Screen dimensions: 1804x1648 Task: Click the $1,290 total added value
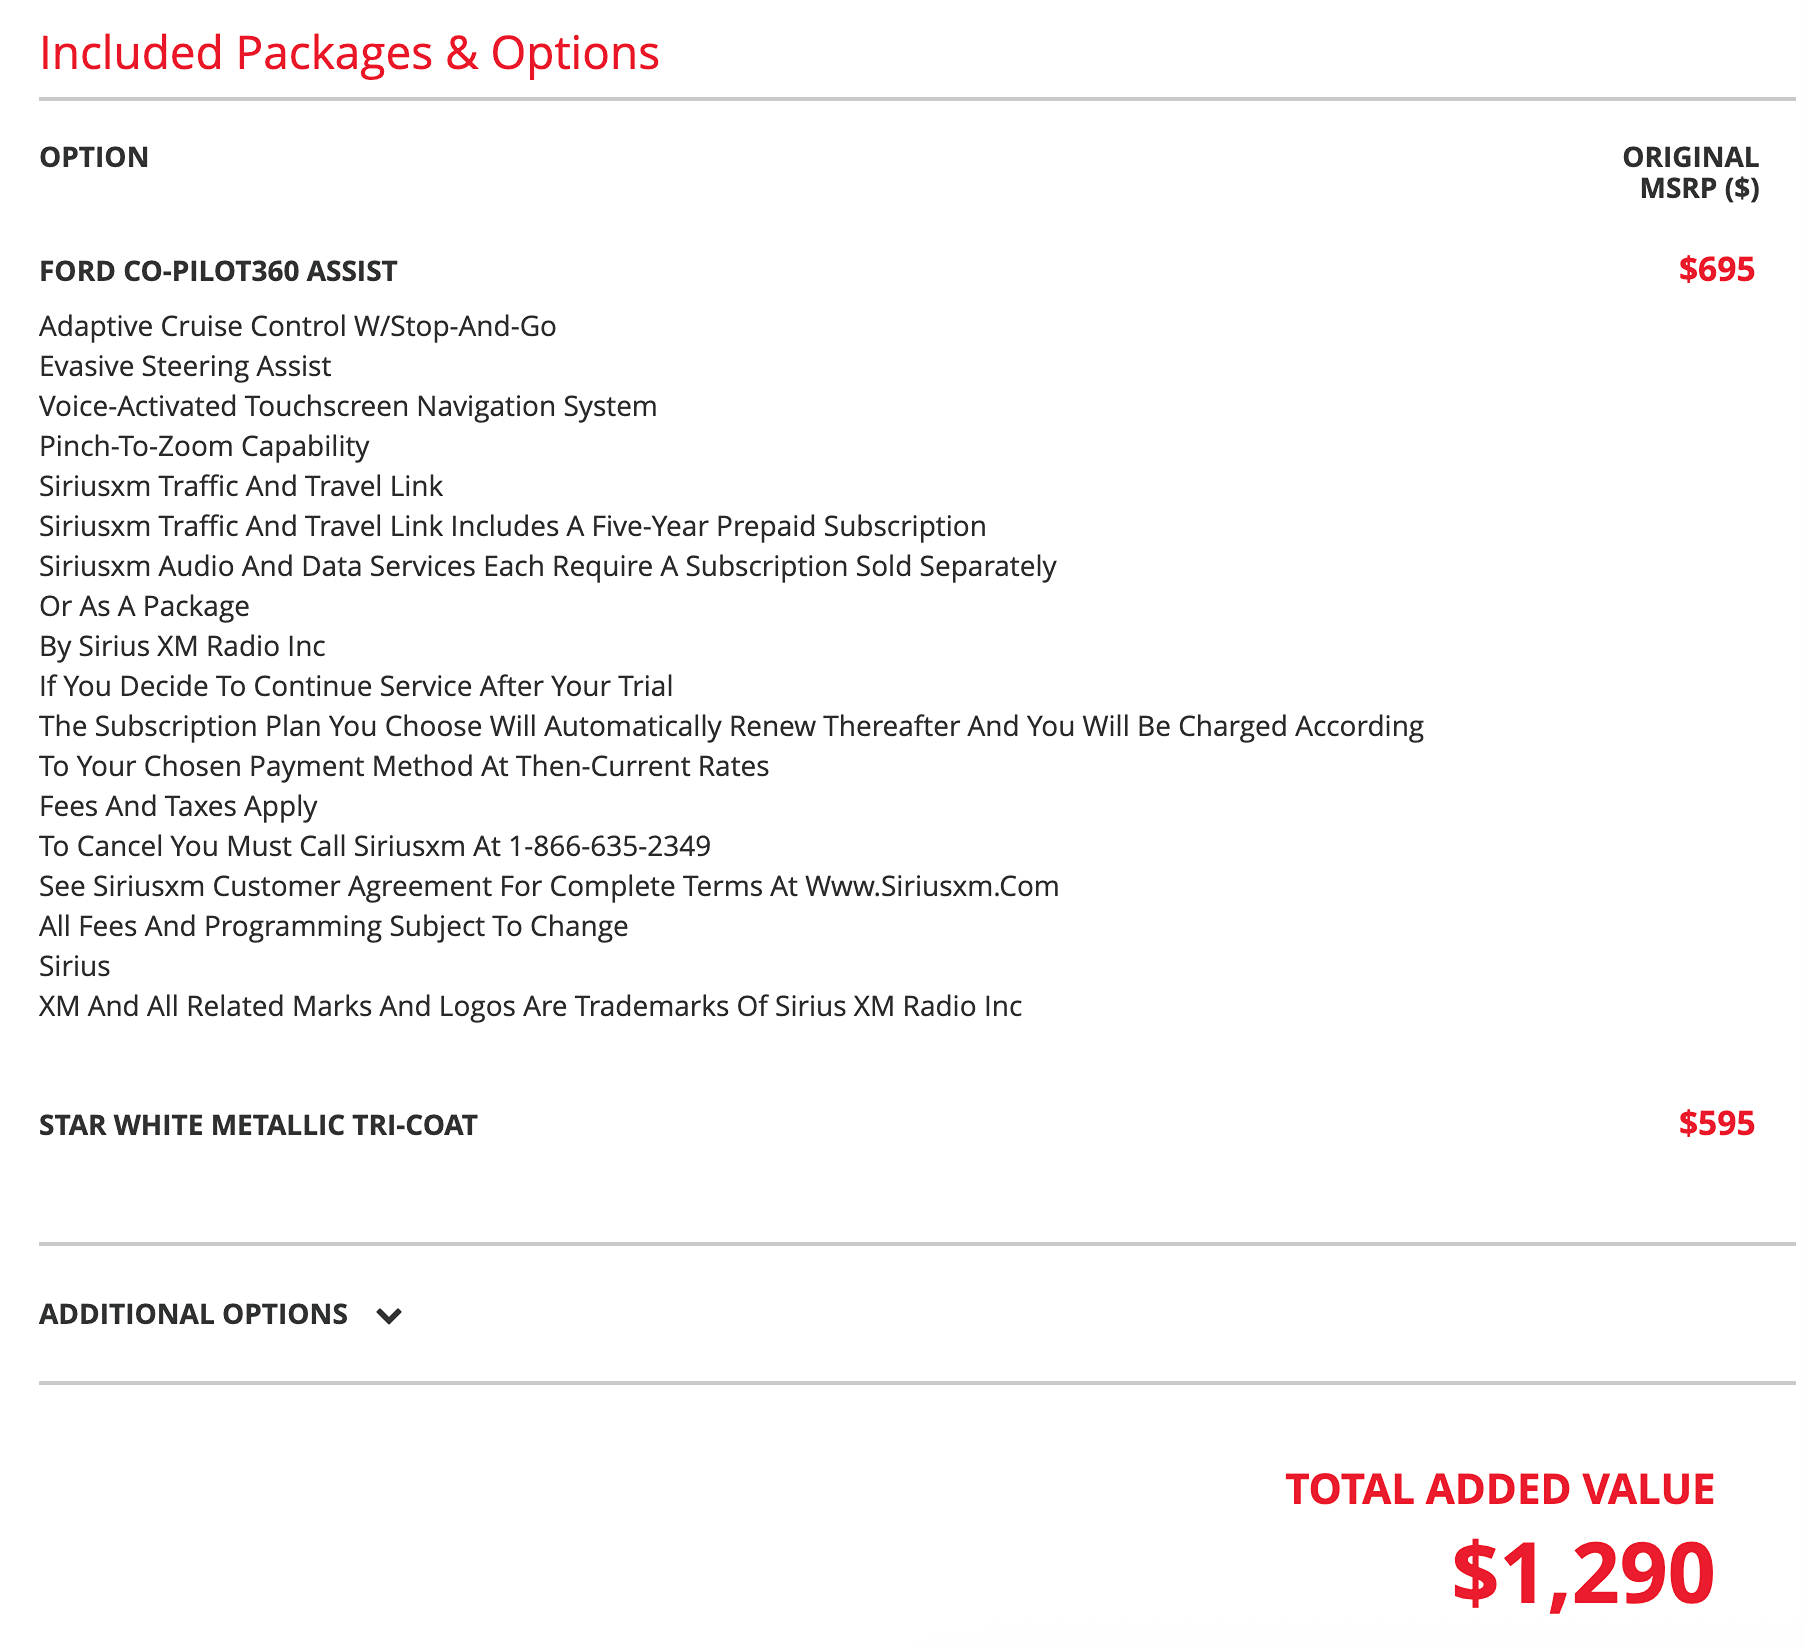pyautogui.click(x=1583, y=1574)
